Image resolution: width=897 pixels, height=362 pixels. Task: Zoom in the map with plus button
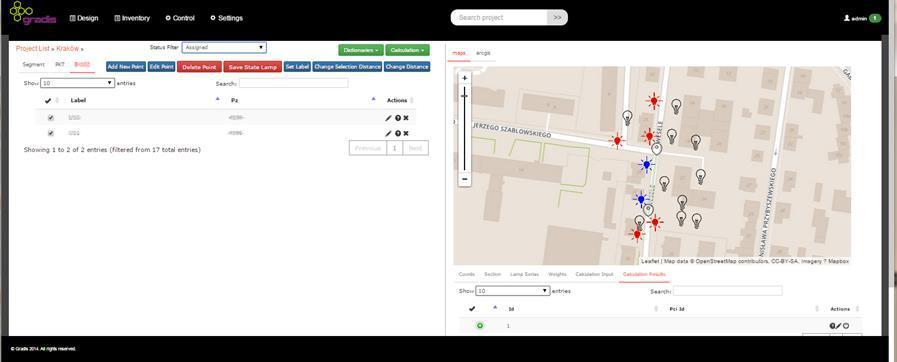click(465, 78)
